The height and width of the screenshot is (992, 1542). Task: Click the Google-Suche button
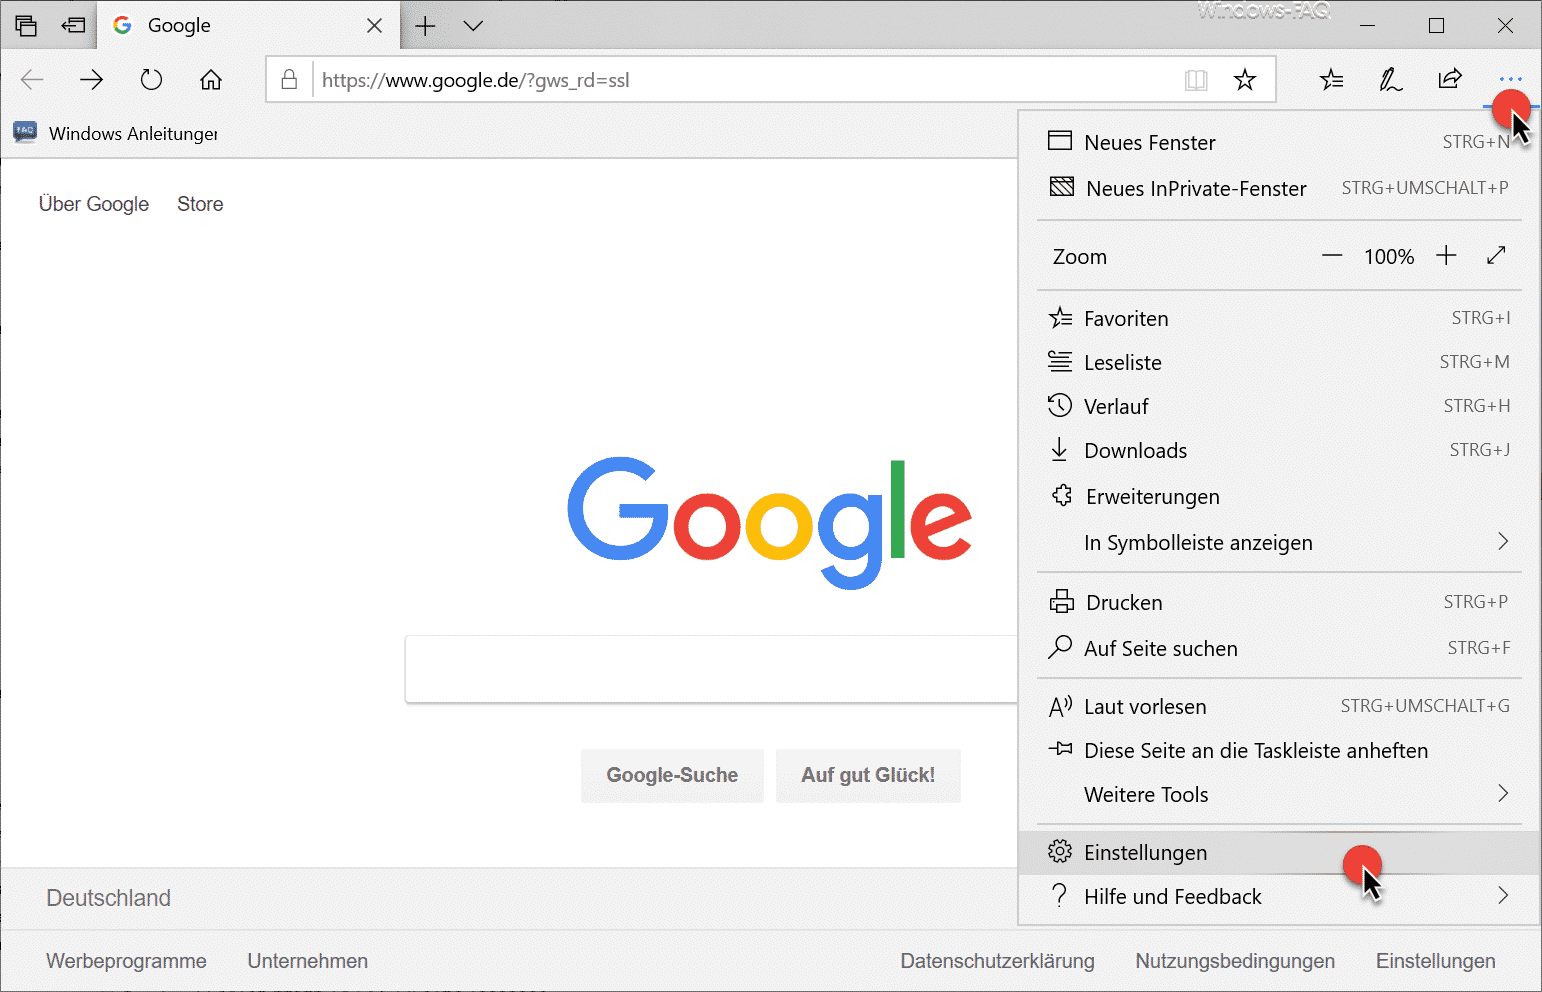point(672,775)
